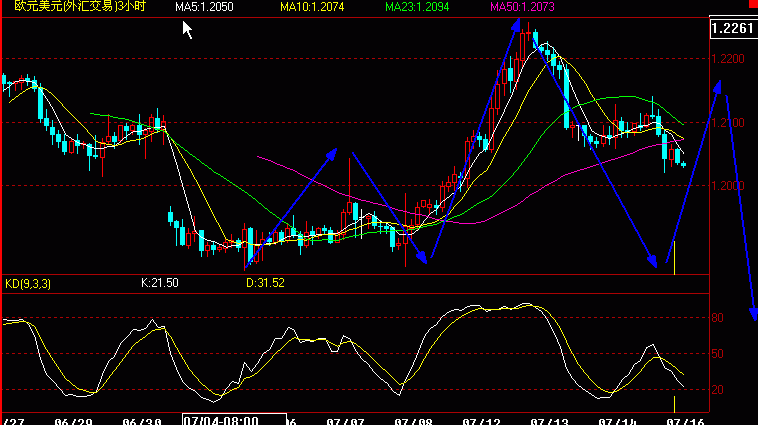Viewport: 758px width, 425px height.
Task: Select the MA5:1.2050 indicator label
Action: (x=204, y=7)
